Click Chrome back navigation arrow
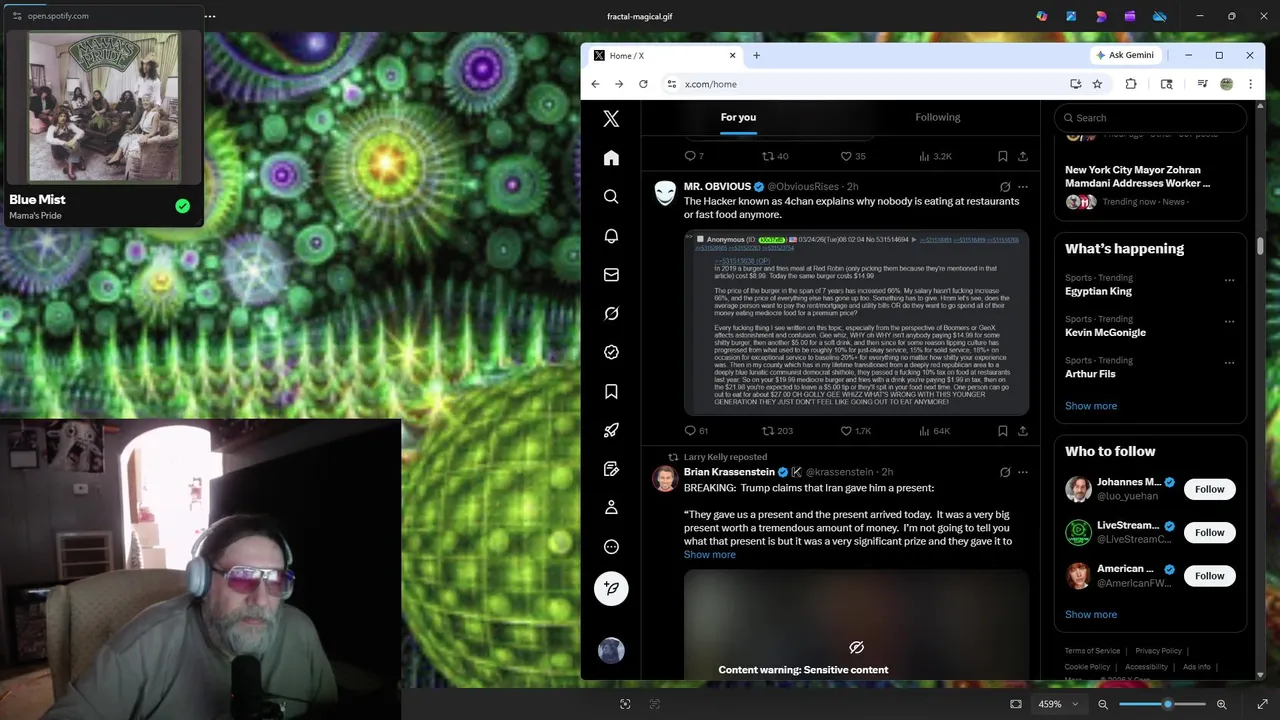The width and height of the screenshot is (1280, 720). [x=595, y=84]
